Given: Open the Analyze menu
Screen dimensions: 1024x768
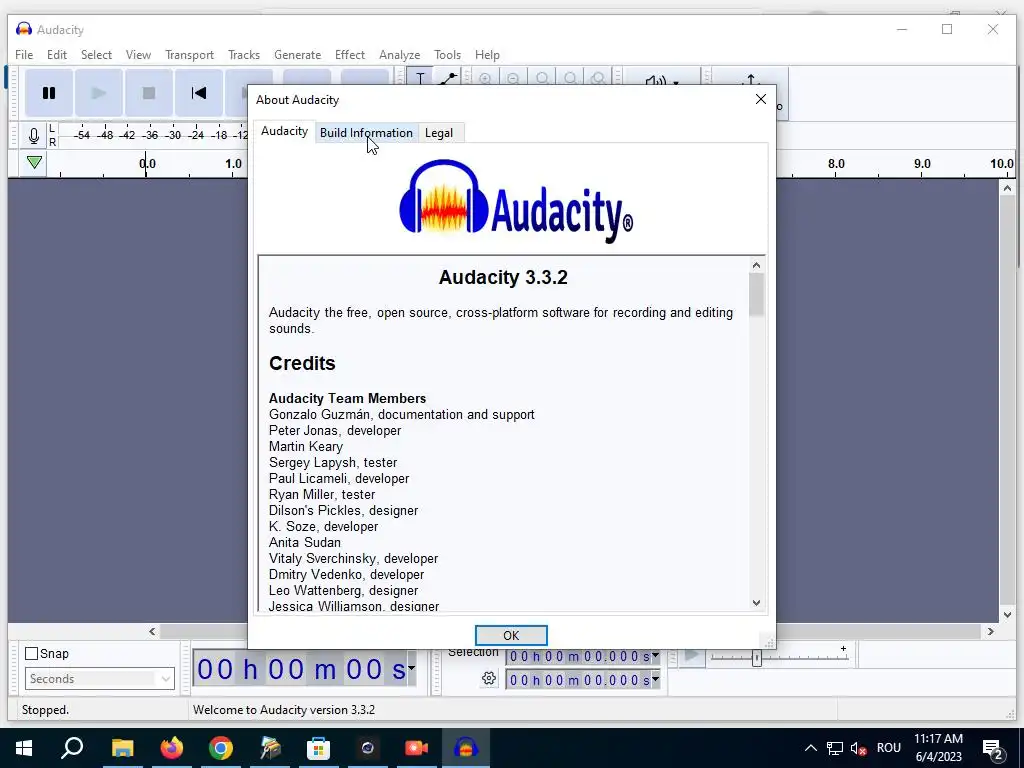Looking at the screenshot, I should coord(400,55).
